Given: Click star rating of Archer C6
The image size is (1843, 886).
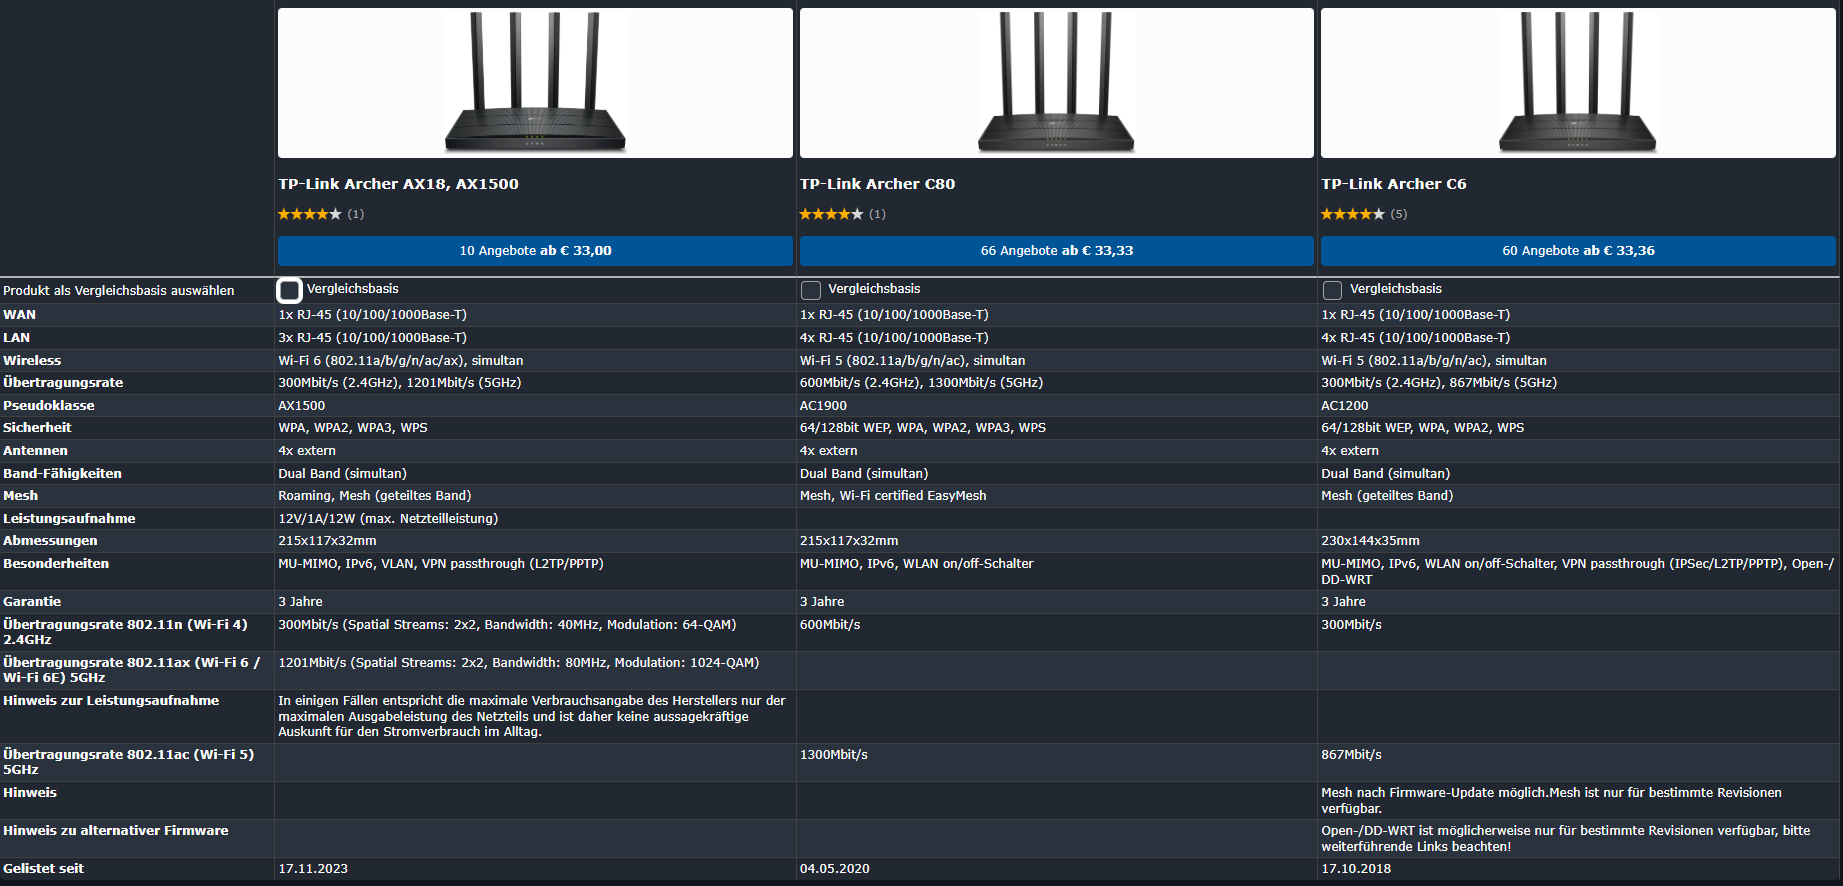Looking at the screenshot, I should click(1353, 214).
